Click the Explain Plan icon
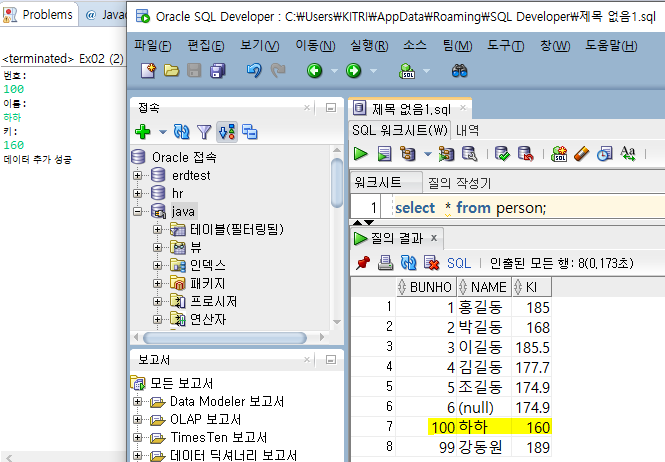 408,154
